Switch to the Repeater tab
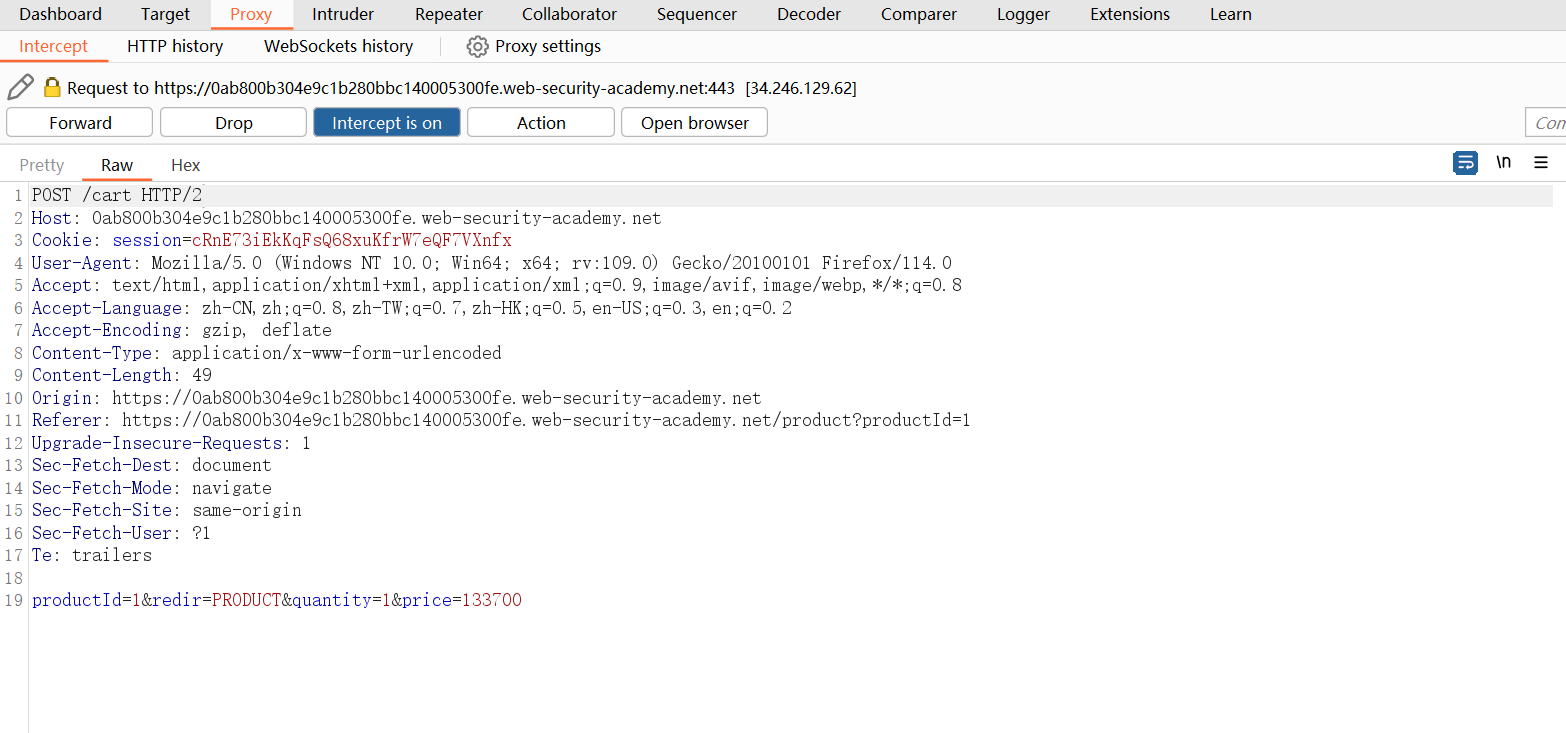The image size is (1566, 733). pos(449,15)
